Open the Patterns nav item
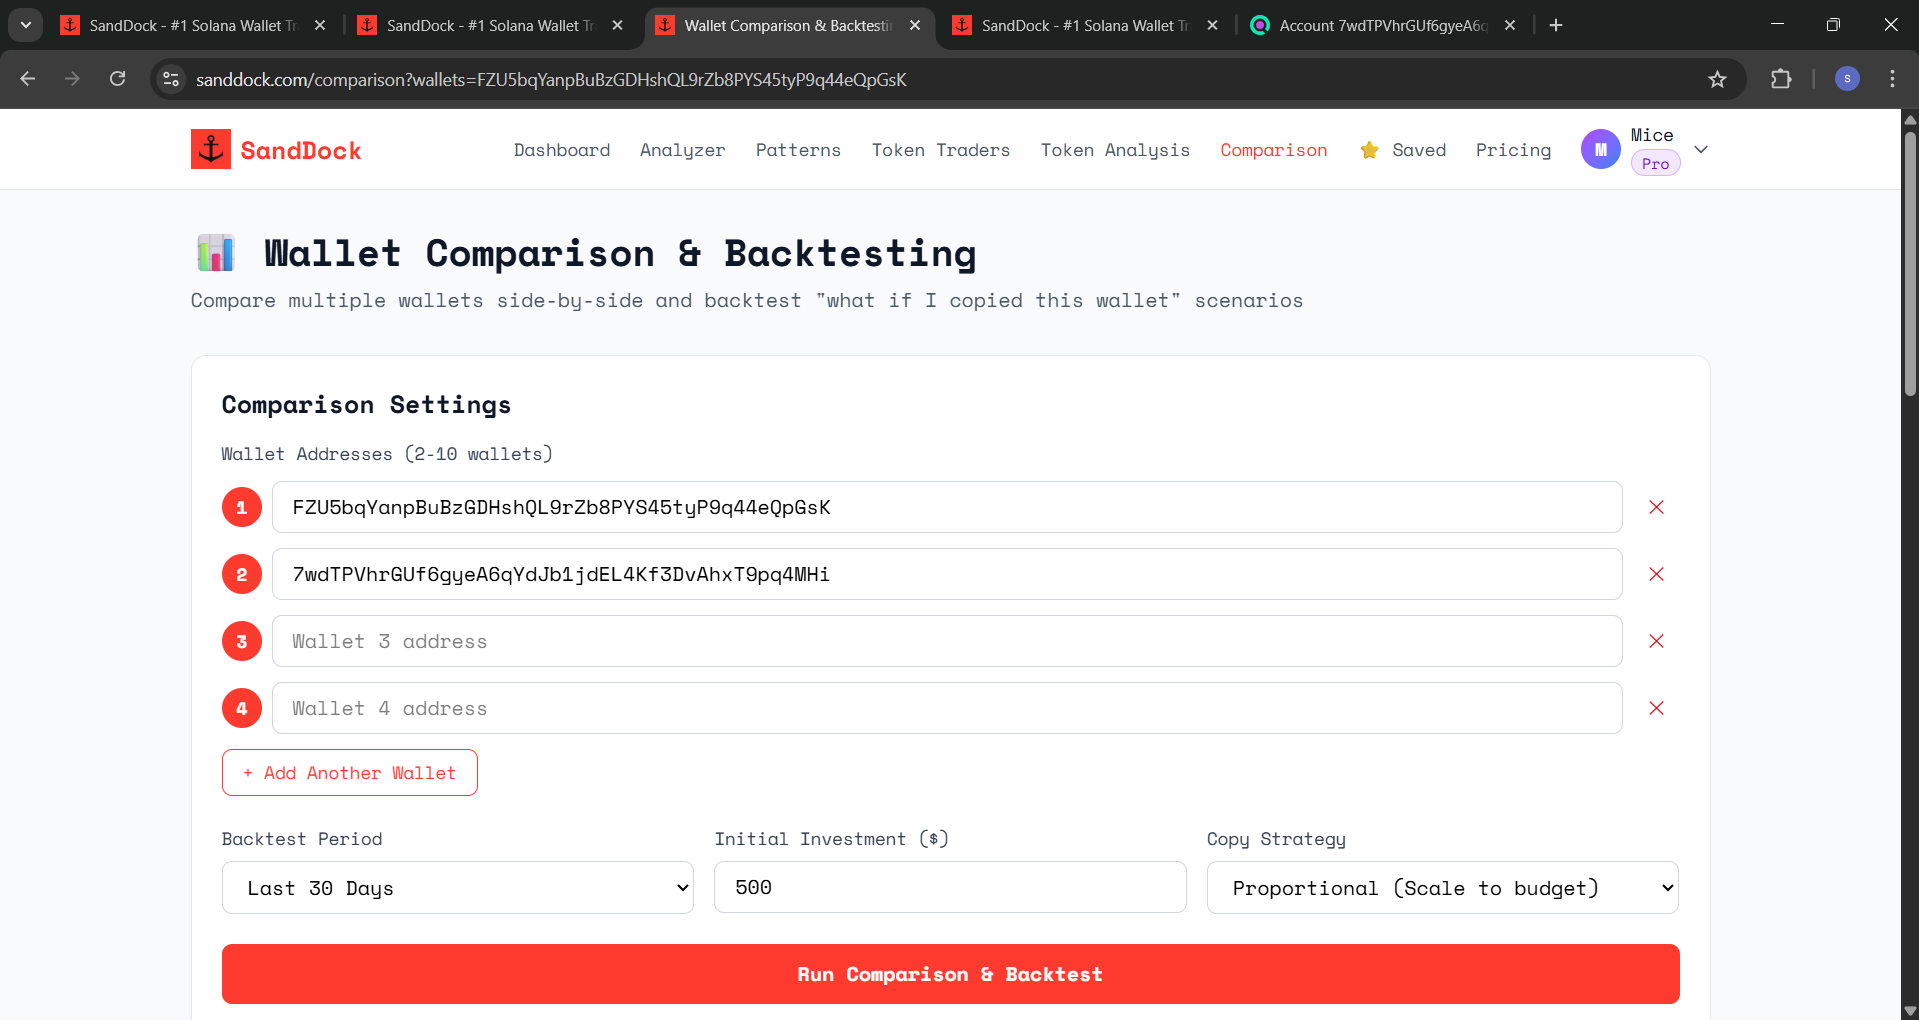The image size is (1919, 1020). click(x=798, y=150)
